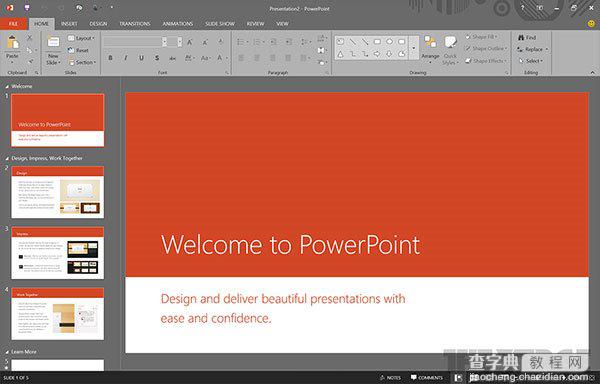Click the Paste clipboard icon

12,42
